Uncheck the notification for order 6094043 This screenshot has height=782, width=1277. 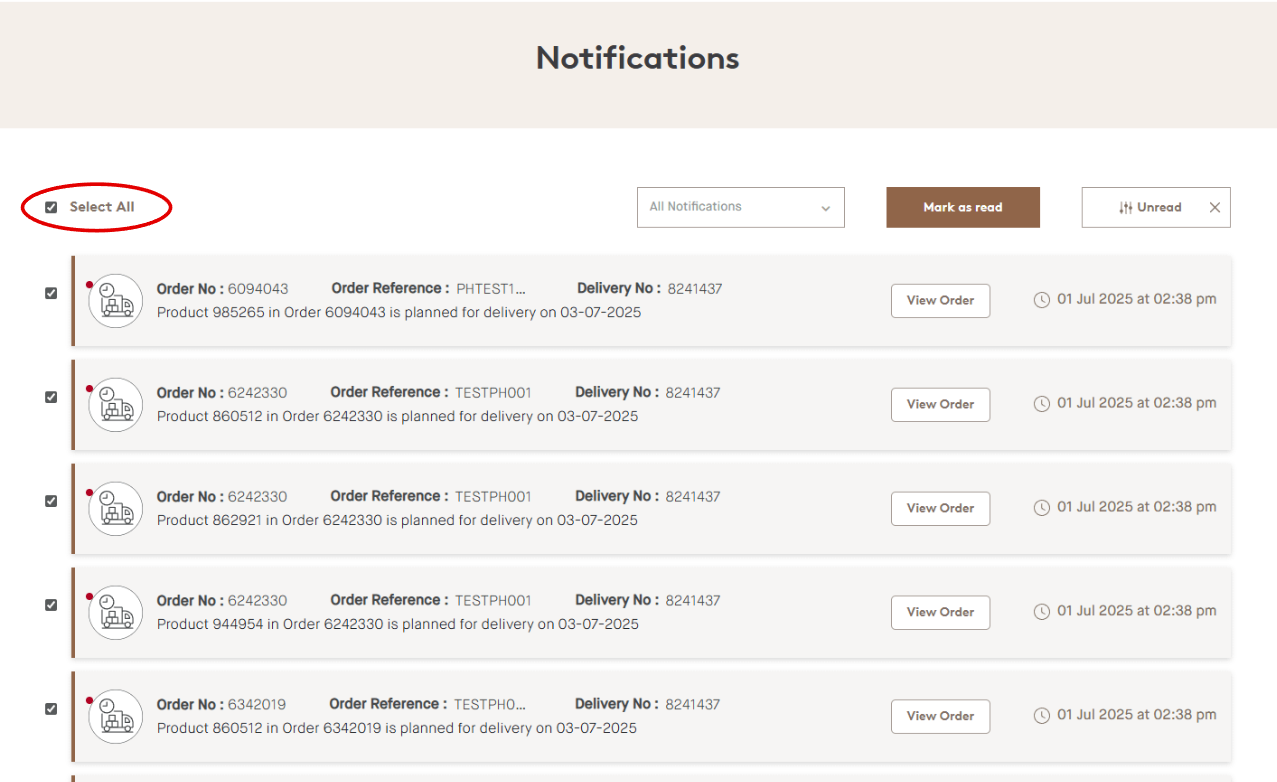pyautogui.click(x=51, y=293)
